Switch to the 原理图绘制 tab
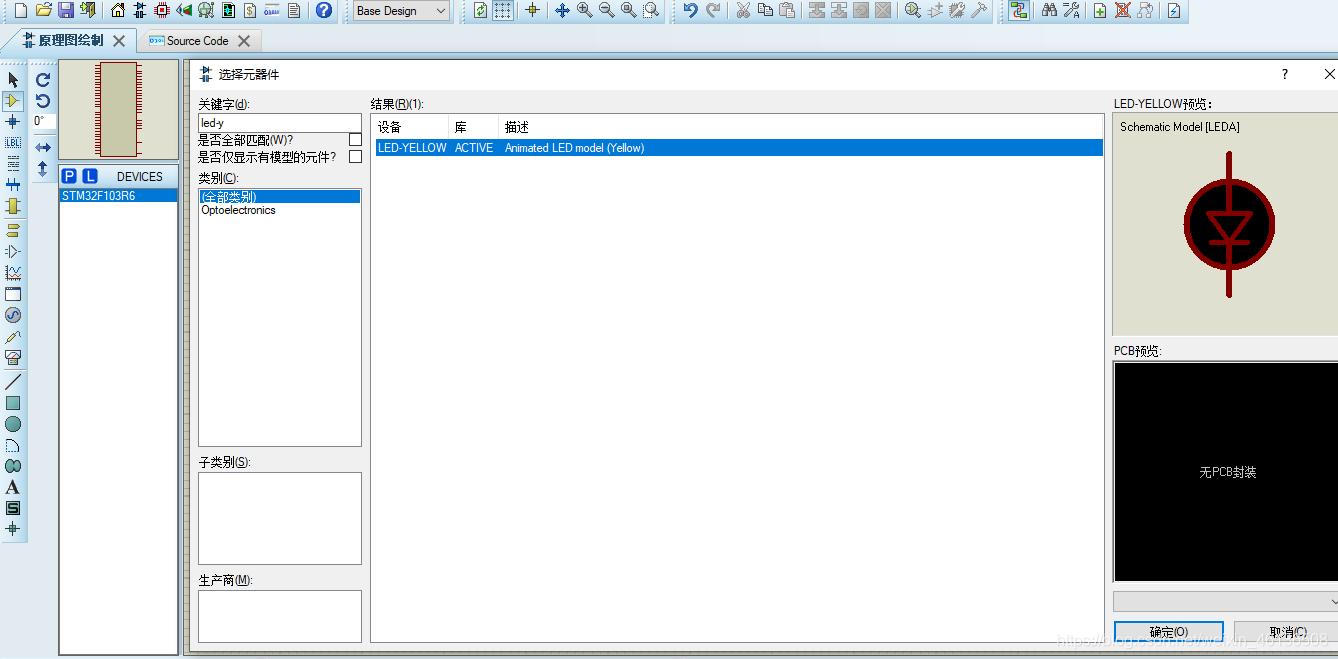Image resolution: width=1338 pixels, height=659 pixels. point(70,41)
